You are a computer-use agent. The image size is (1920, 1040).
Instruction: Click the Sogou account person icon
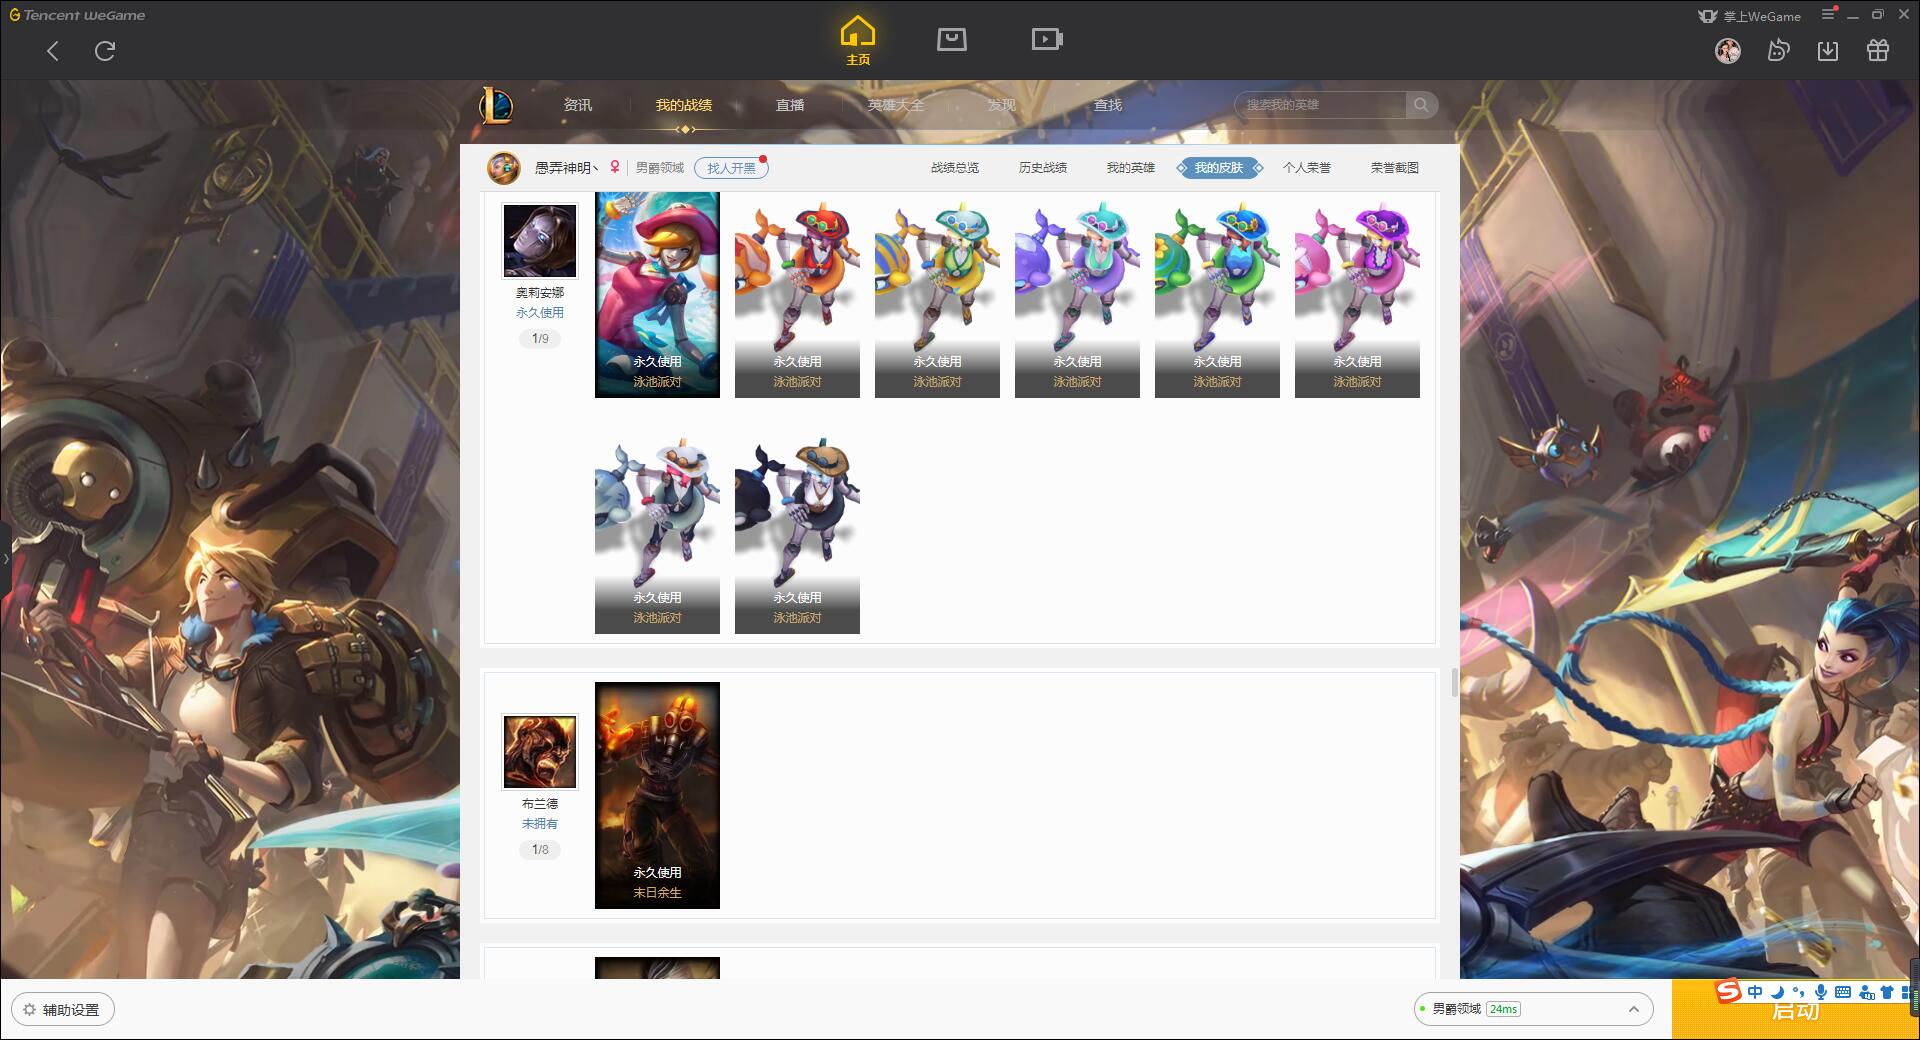[1866, 992]
